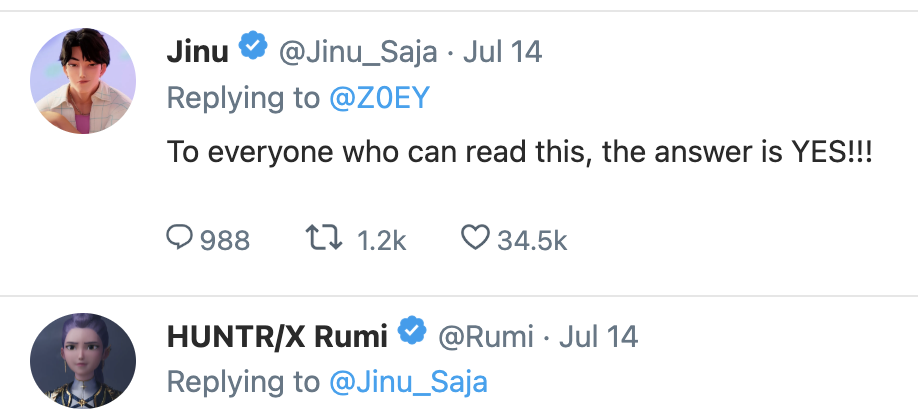The image size is (918, 412).
Task: Retweet Jinu's tweet using the retweet icon
Action: (x=319, y=239)
